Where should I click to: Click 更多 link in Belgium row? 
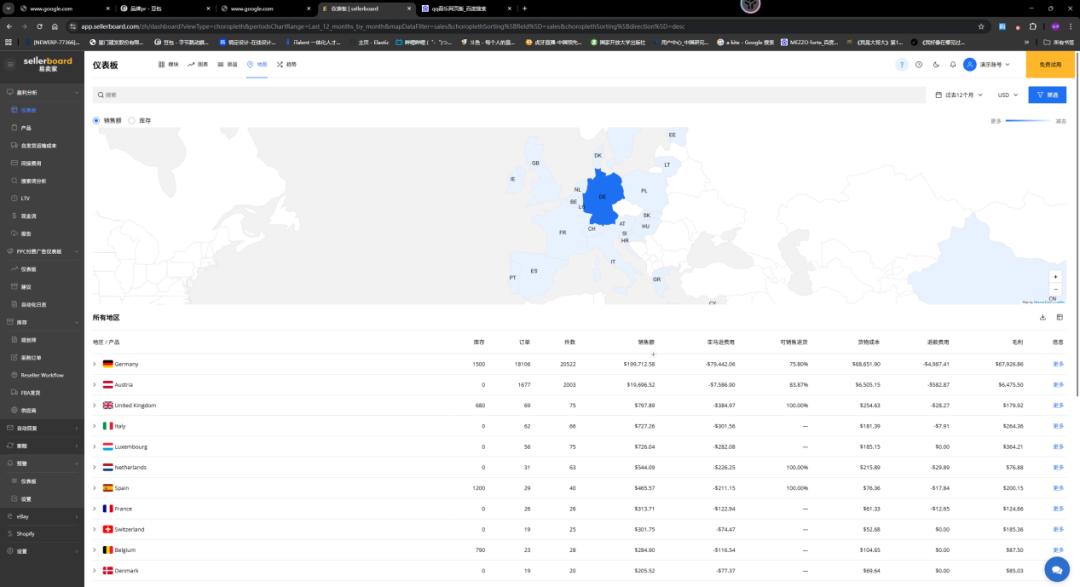point(1059,550)
